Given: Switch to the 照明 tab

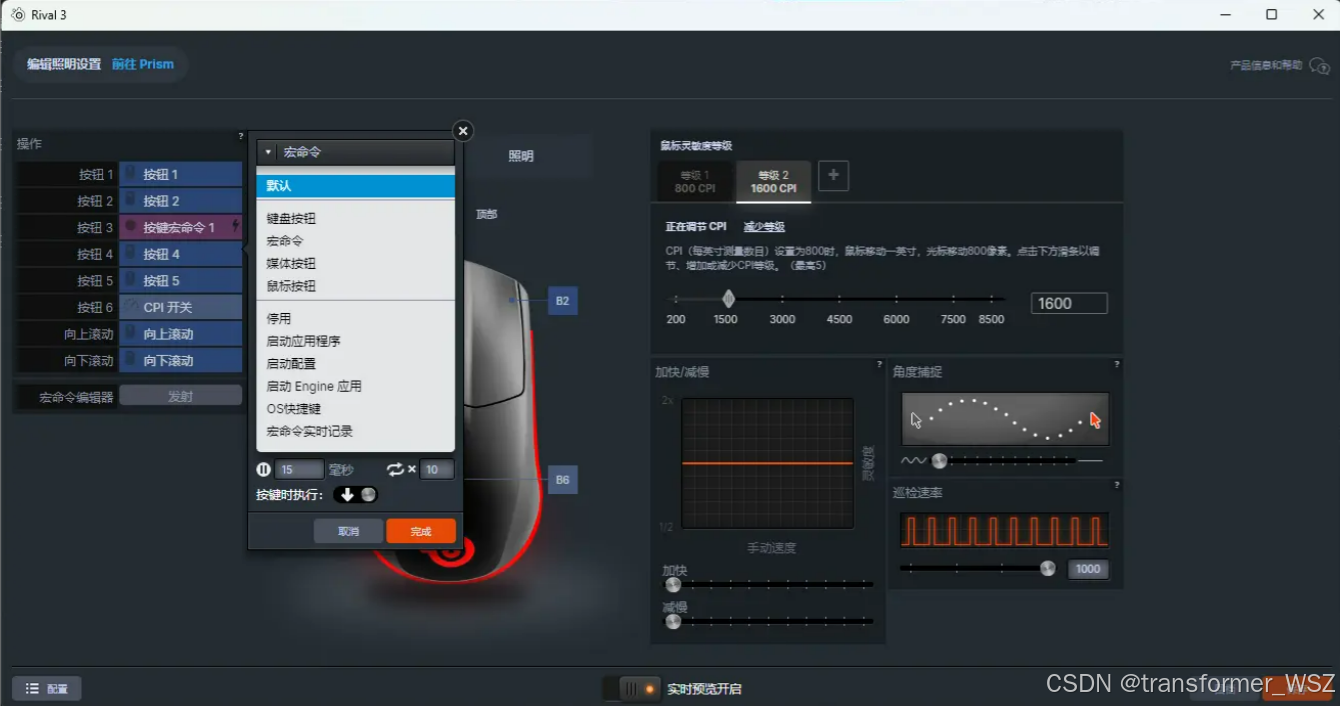Looking at the screenshot, I should coord(522,156).
